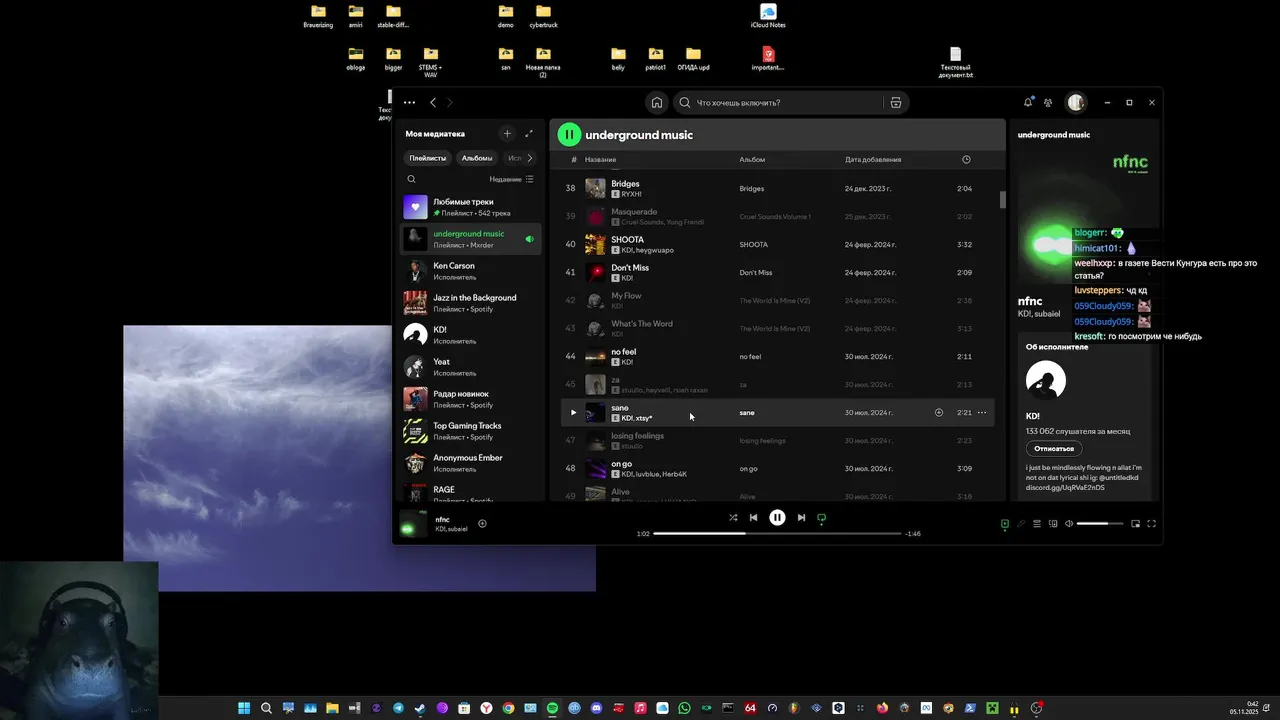
Task: Select the 'on go' track title
Action: [x=621, y=464]
